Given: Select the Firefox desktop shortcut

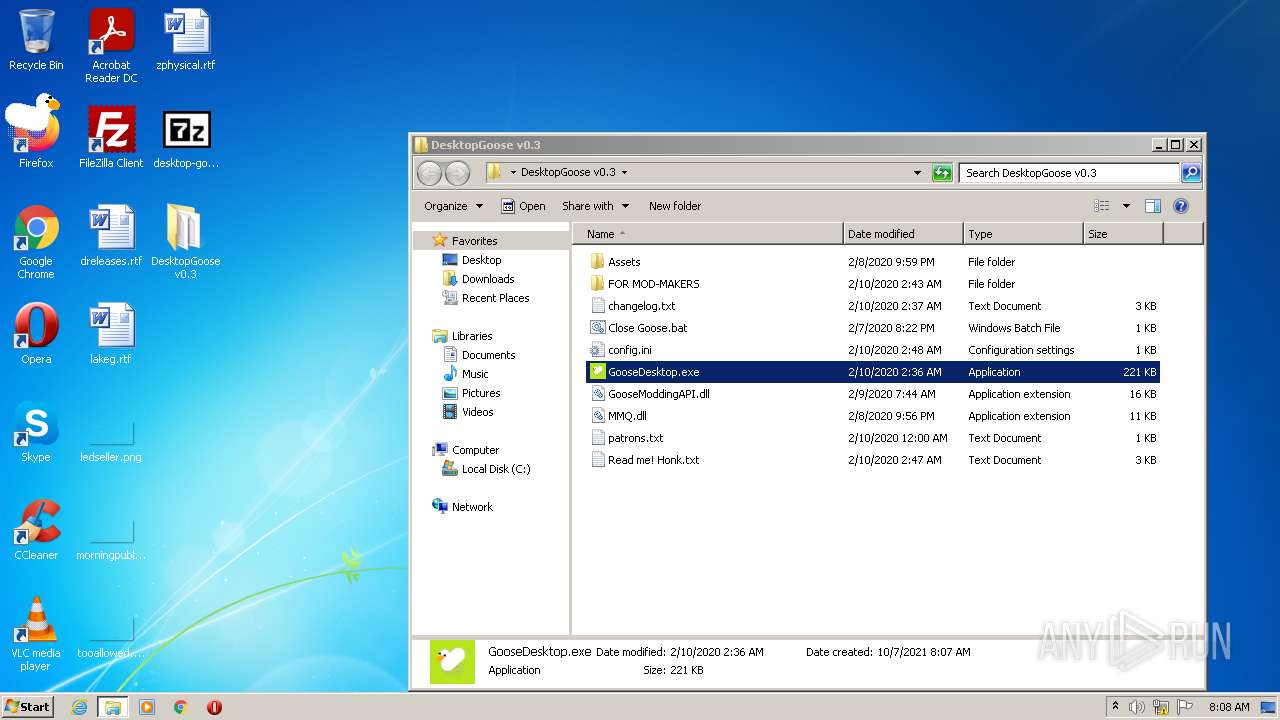Looking at the screenshot, I should 36,133.
